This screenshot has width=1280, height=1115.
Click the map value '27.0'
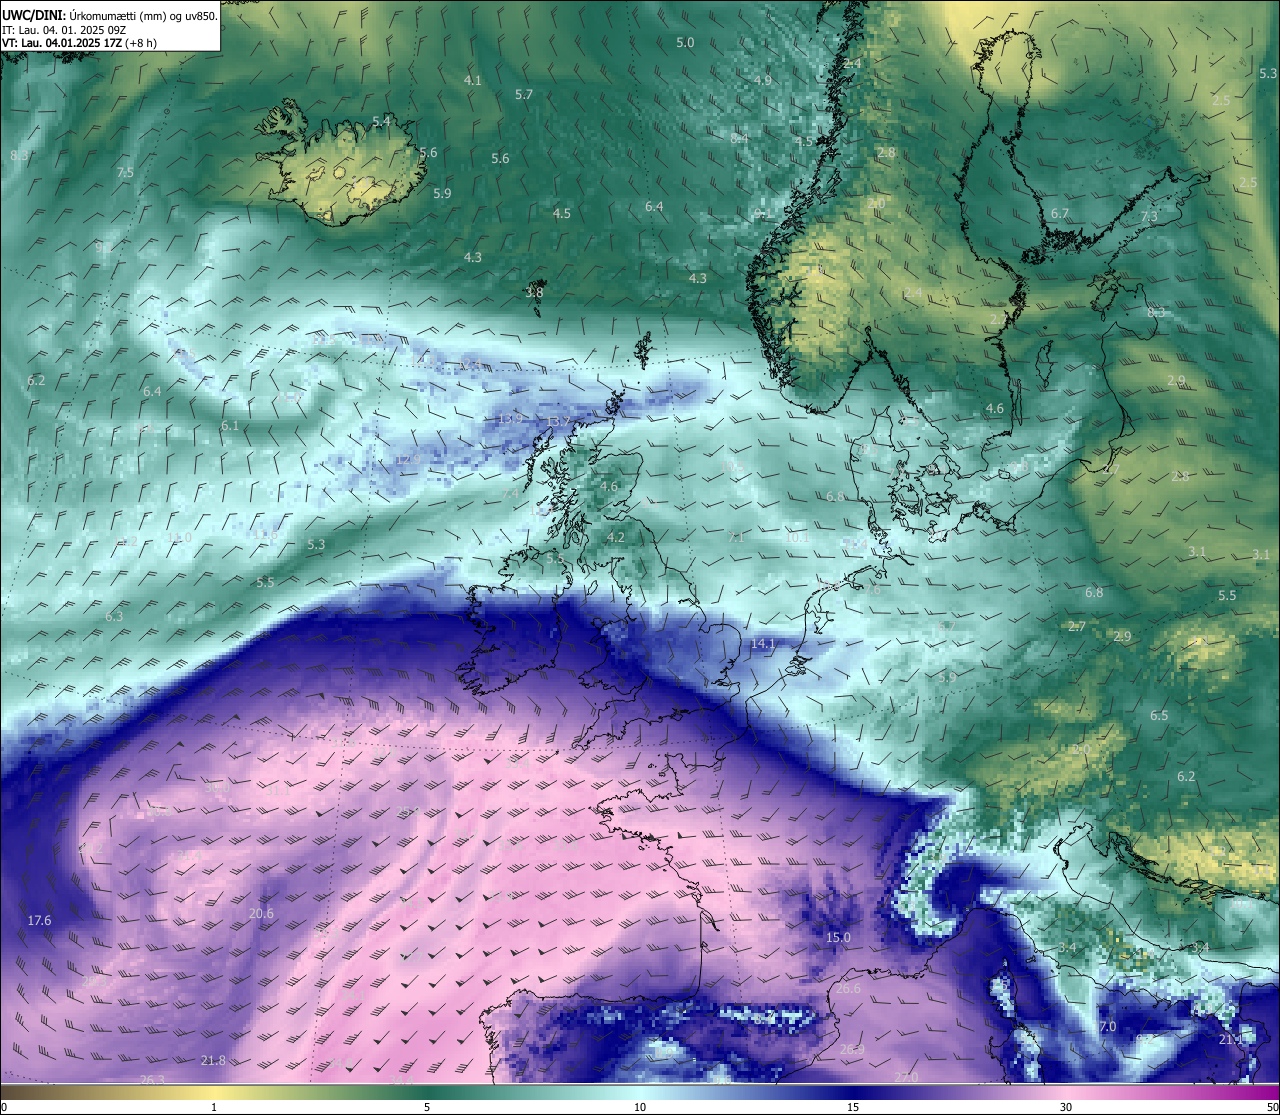[906, 1076]
